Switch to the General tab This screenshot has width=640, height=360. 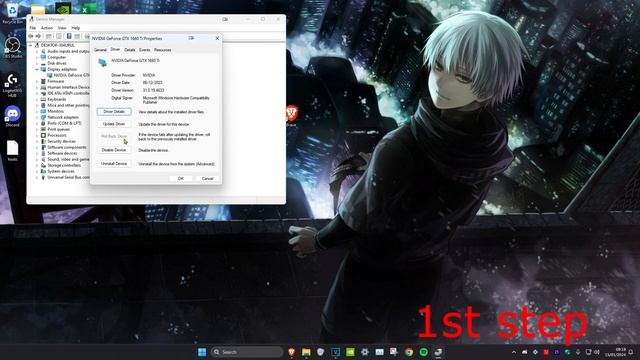point(100,50)
